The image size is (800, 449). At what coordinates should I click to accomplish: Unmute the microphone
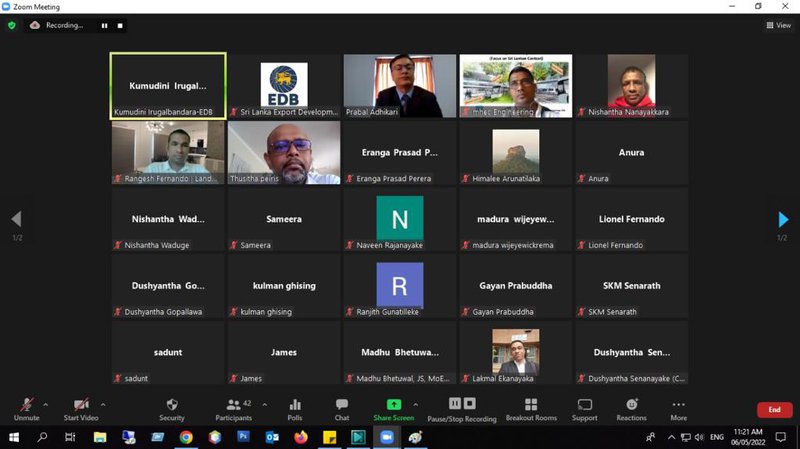27,410
